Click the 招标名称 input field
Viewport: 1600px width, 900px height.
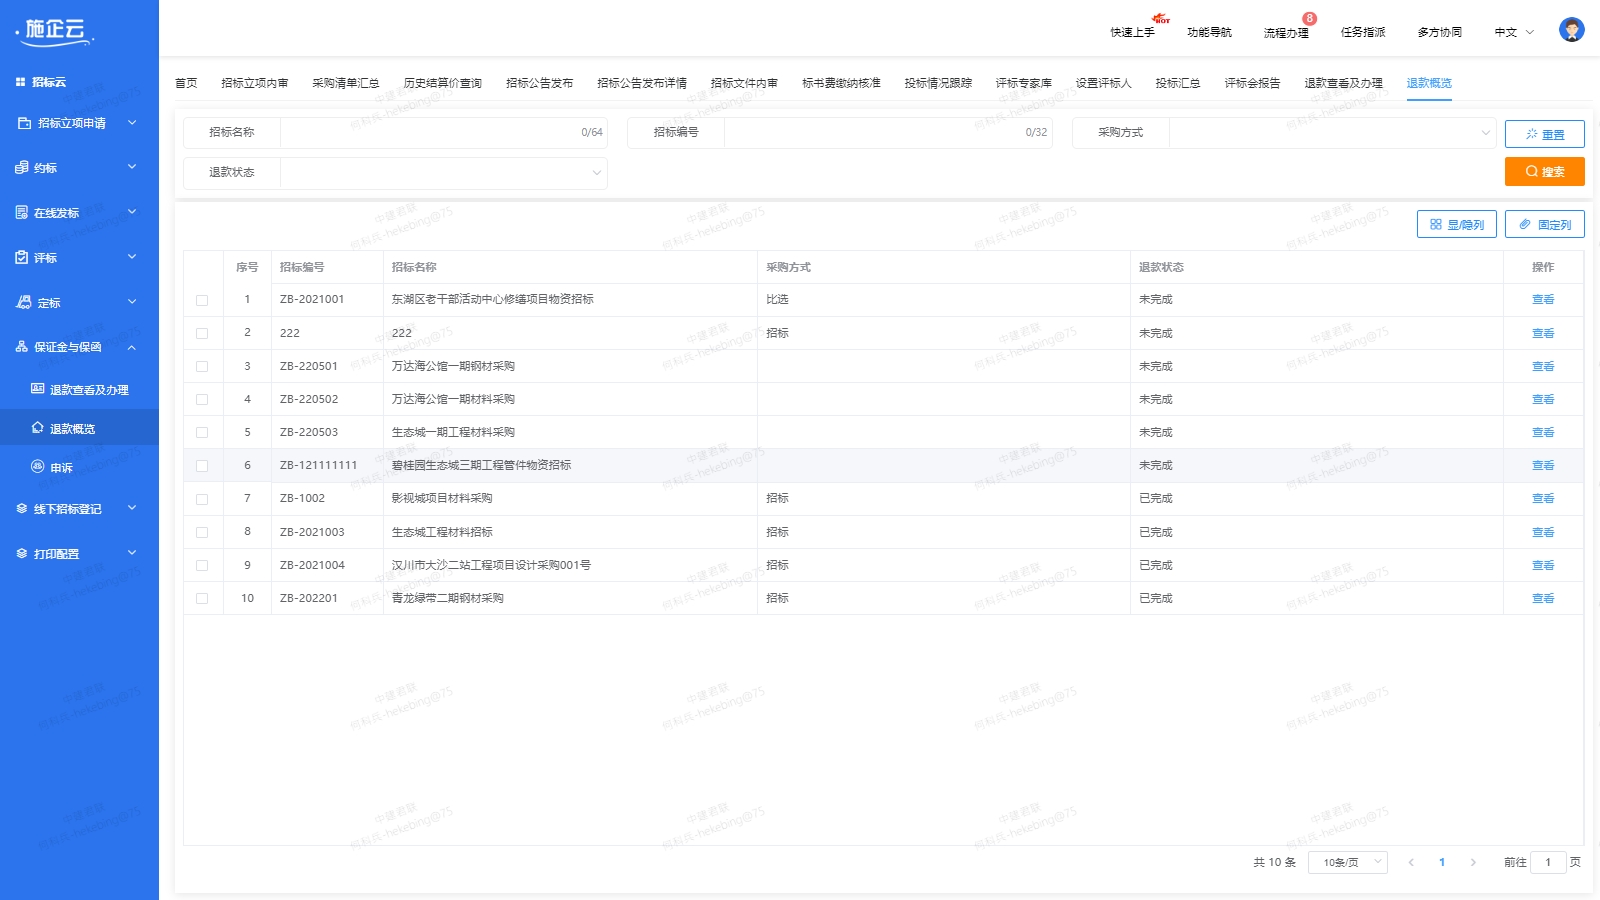coord(430,132)
